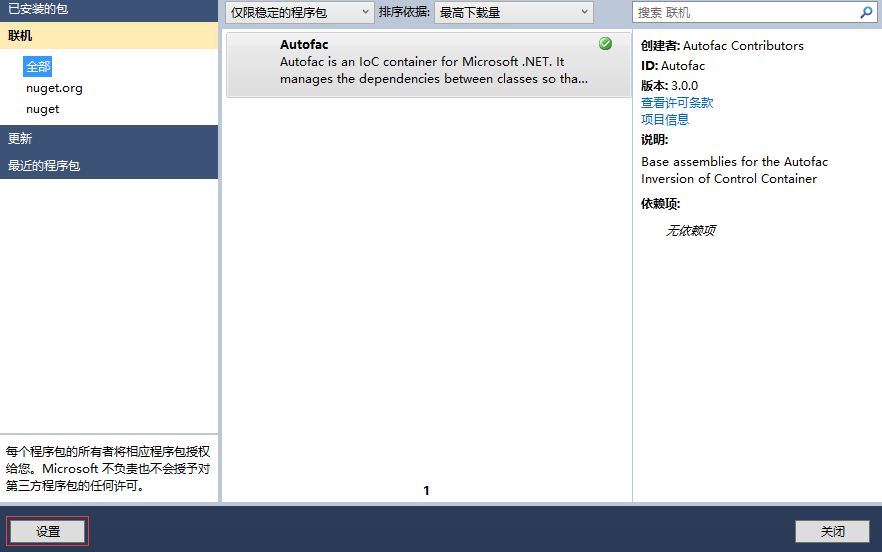
Task: Select the nuget.org source
Action: [x=54, y=88]
